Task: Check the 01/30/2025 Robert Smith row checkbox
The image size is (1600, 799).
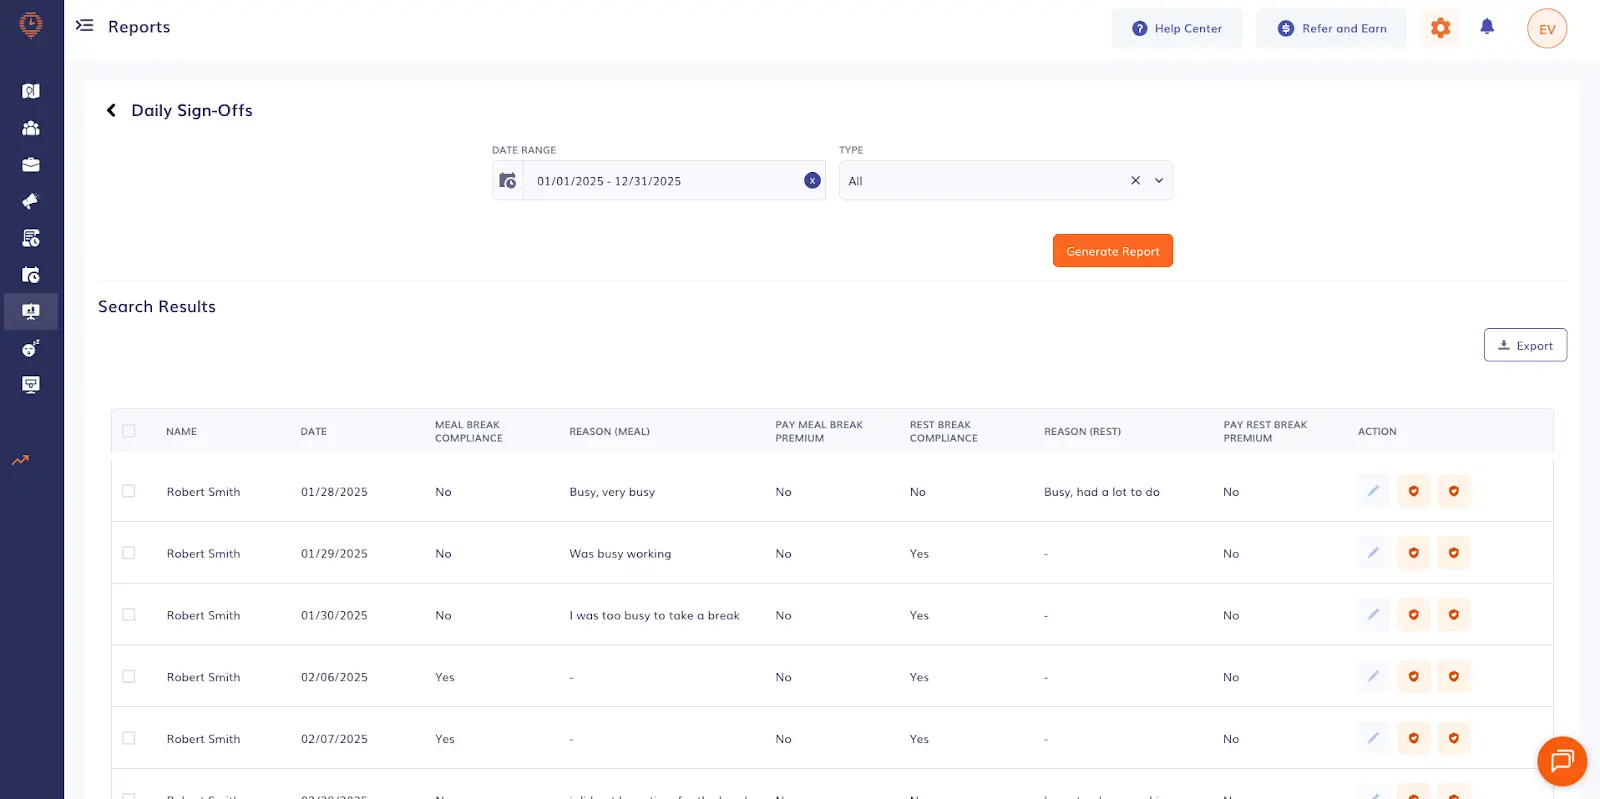Action: [128, 615]
